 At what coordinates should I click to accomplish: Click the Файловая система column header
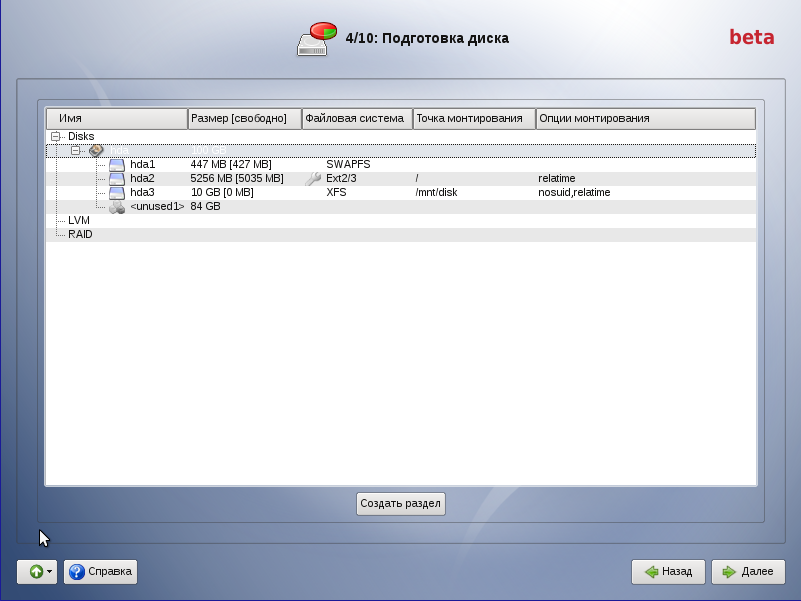point(356,118)
